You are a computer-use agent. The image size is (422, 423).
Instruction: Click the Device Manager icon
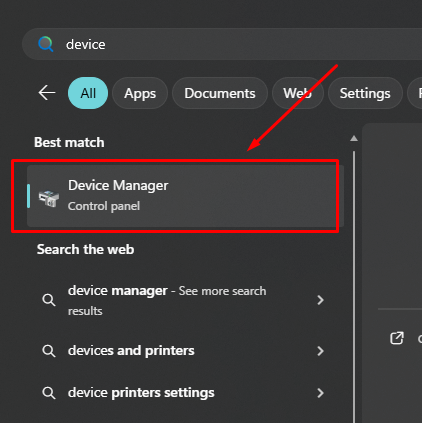coord(49,198)
